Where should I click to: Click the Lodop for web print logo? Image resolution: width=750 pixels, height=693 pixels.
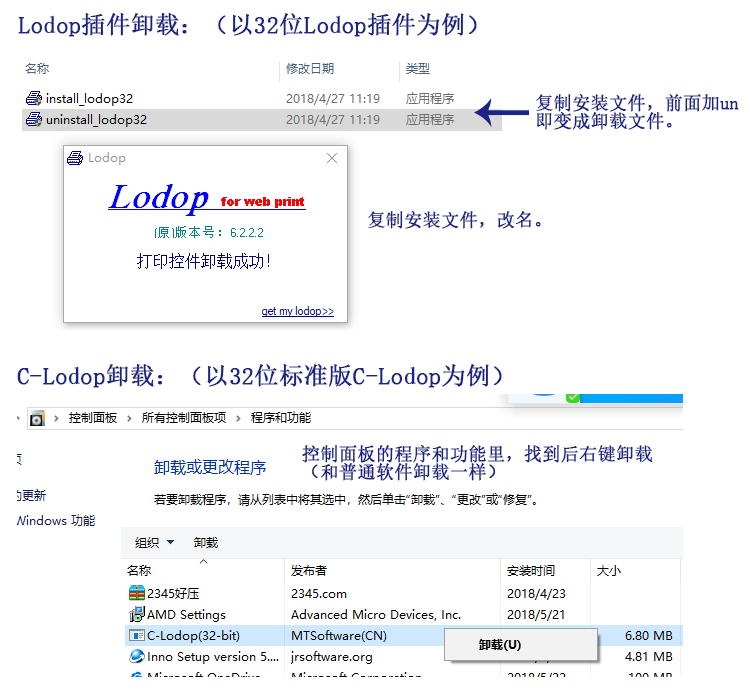click(207, 198)
